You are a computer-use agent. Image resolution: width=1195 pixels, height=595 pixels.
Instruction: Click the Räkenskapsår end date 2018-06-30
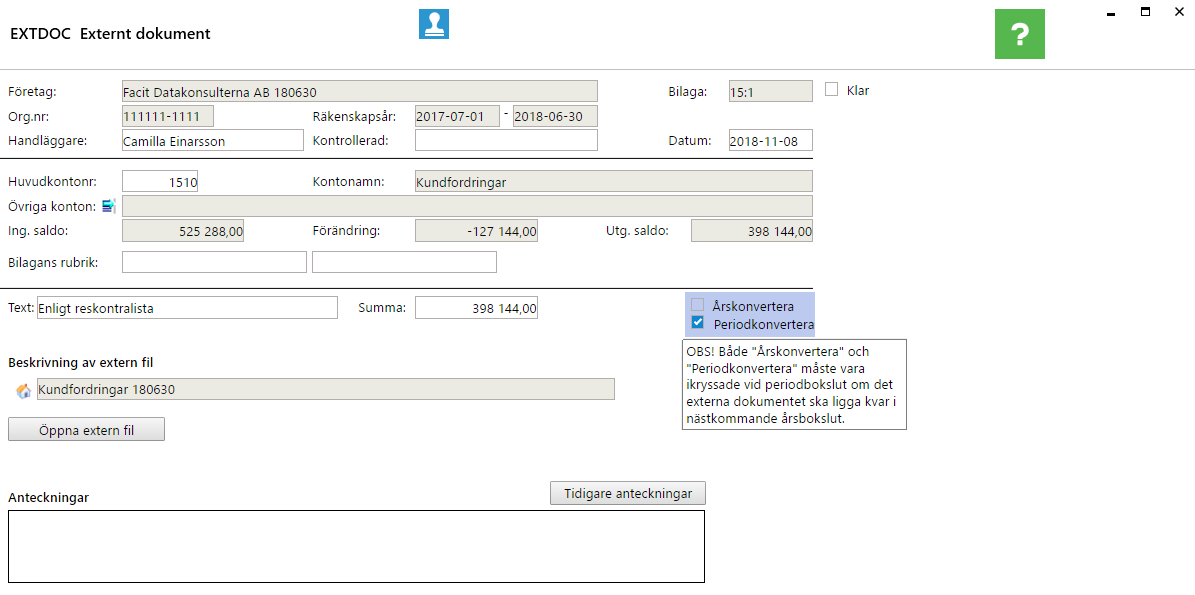[556, 116]
